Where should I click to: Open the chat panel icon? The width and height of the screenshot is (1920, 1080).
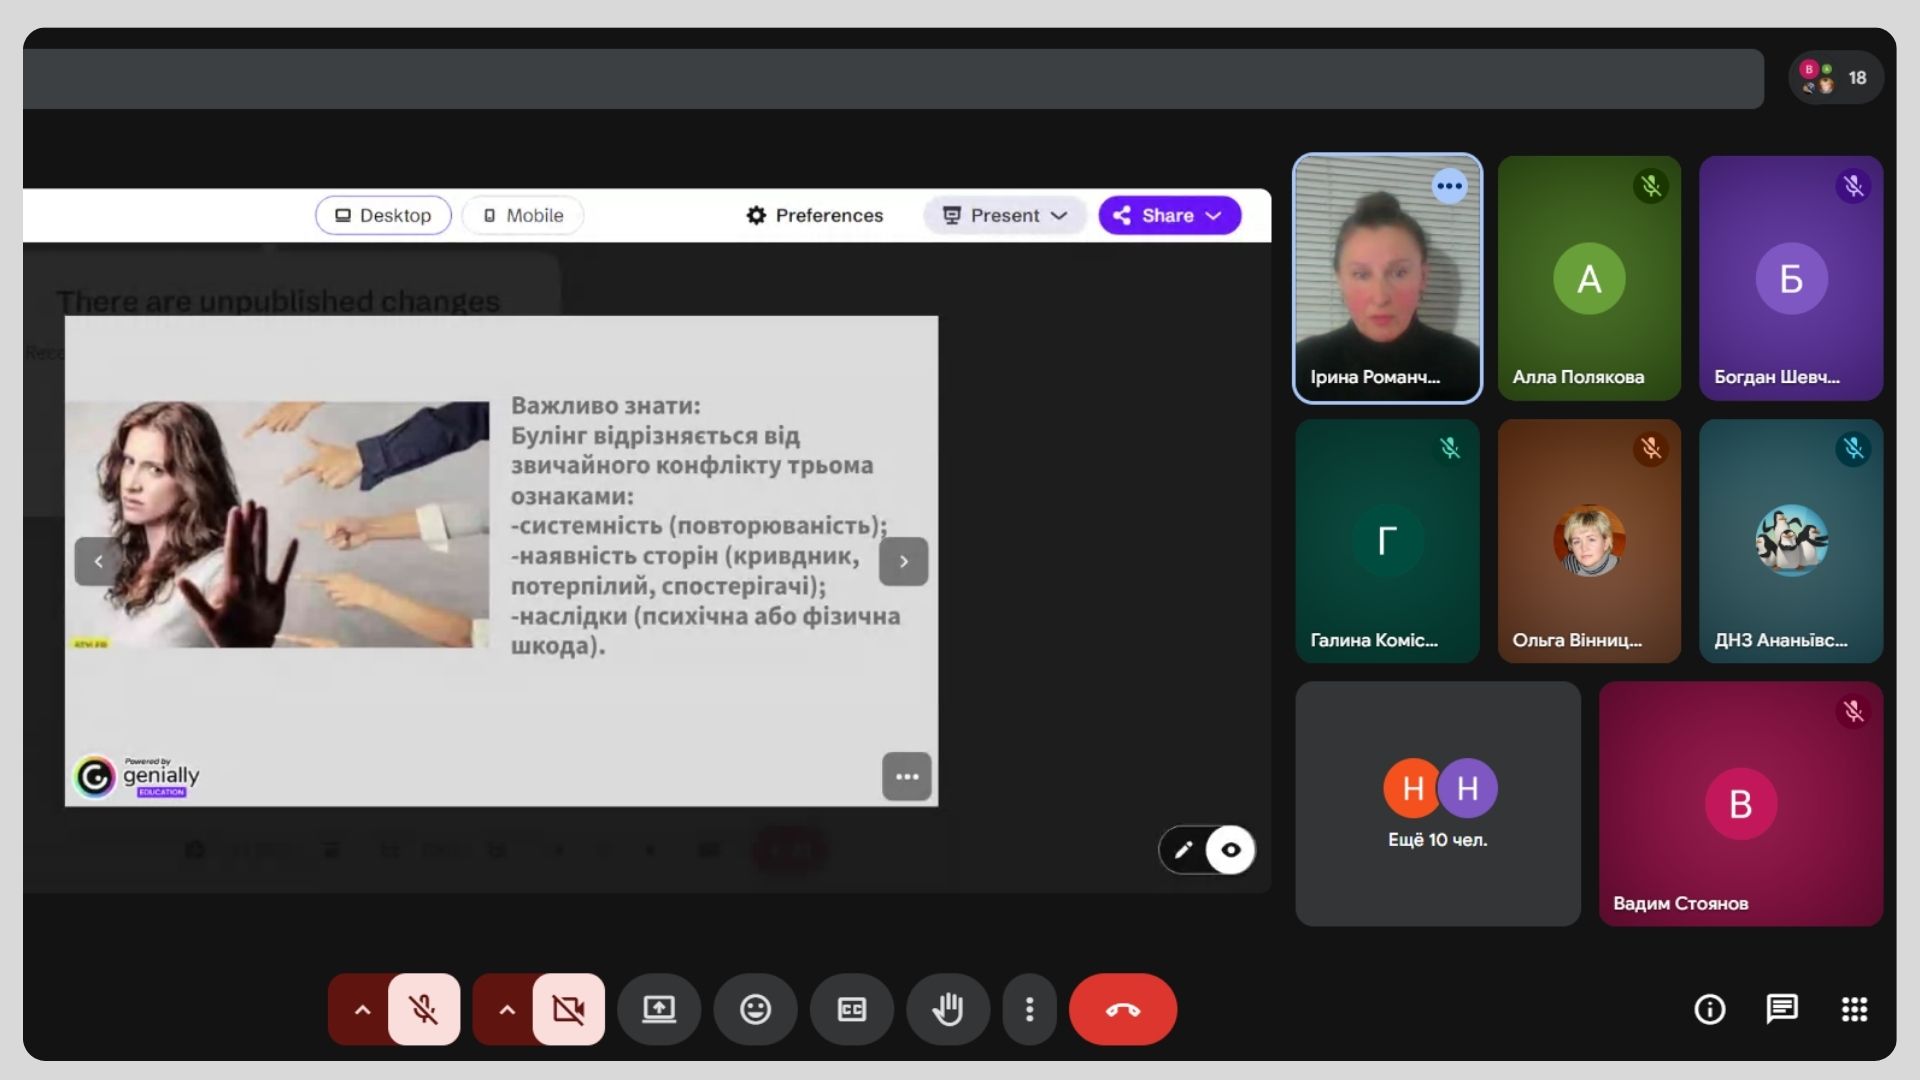1781,1009
